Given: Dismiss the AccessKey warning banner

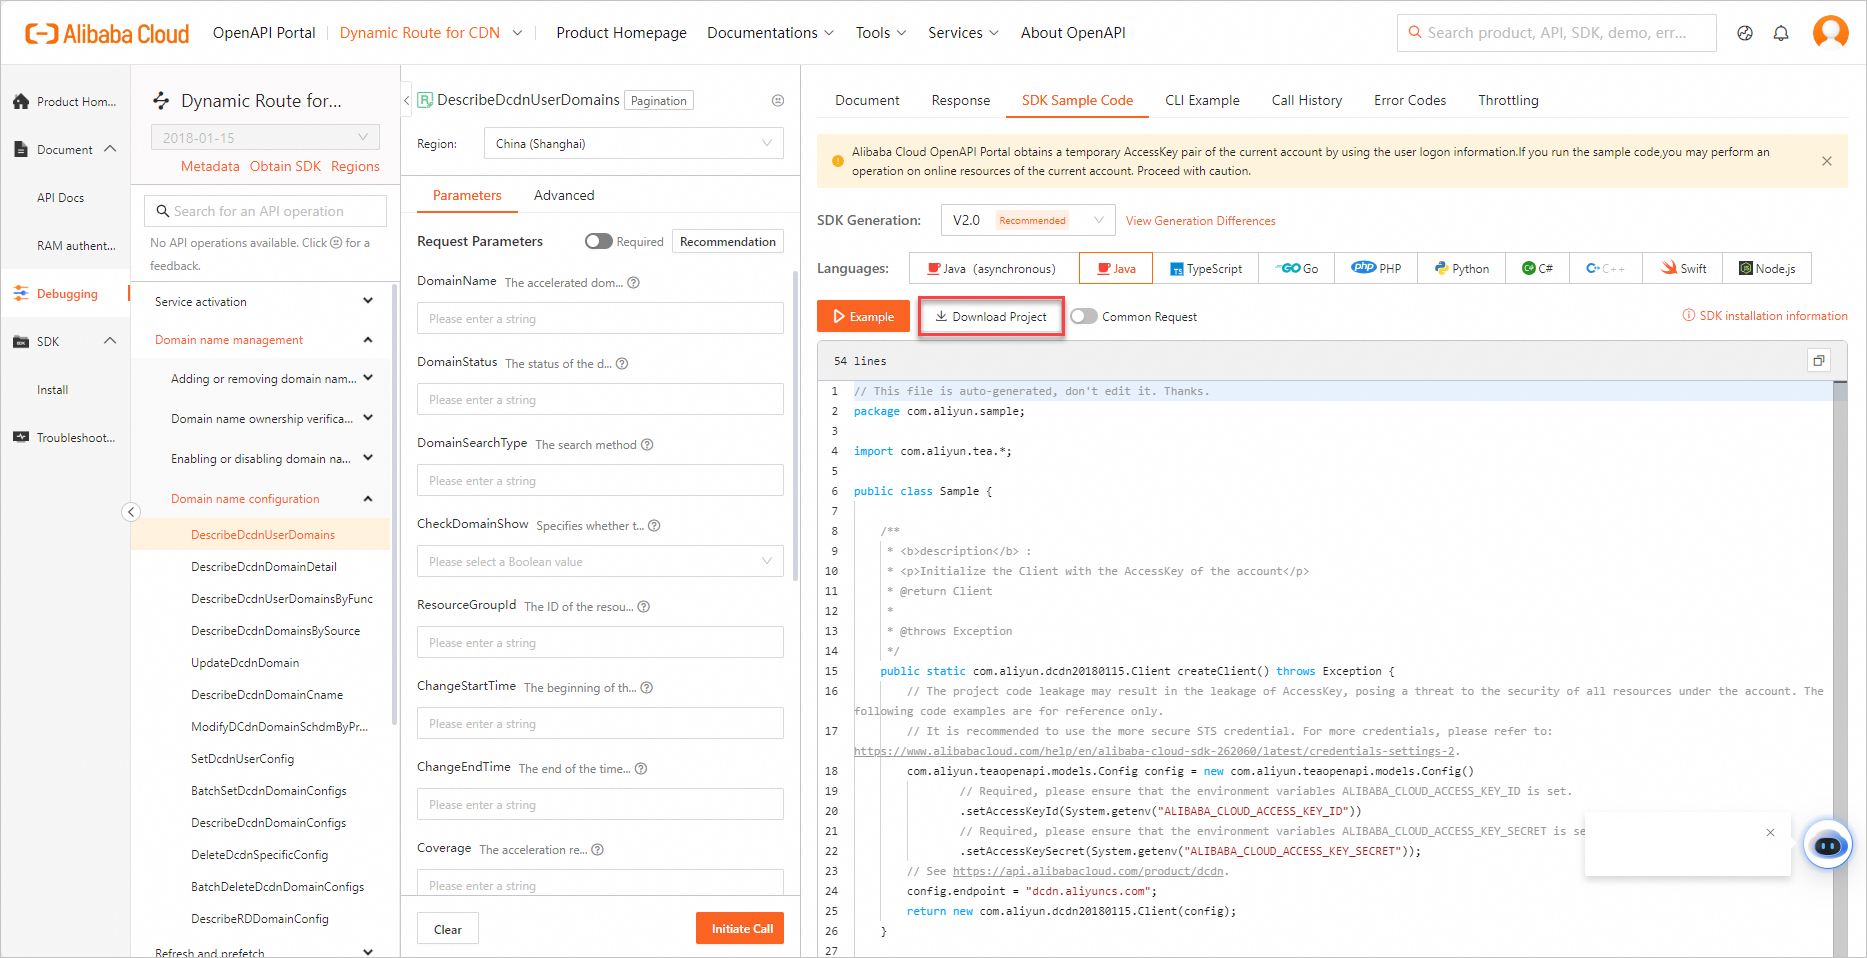Looking at the screenshot, I should [x=1827, y=161].
